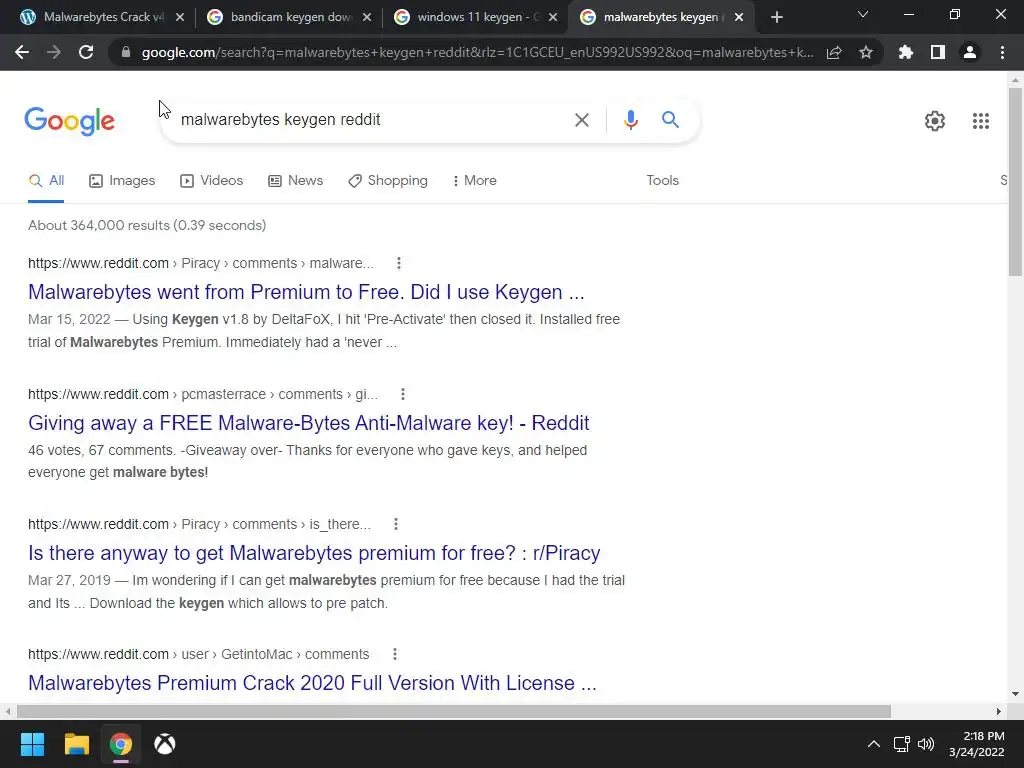This screenshot has width=1024, height=768.
Task: Open options for 'is_there' Piracy result
Action: 396,524
